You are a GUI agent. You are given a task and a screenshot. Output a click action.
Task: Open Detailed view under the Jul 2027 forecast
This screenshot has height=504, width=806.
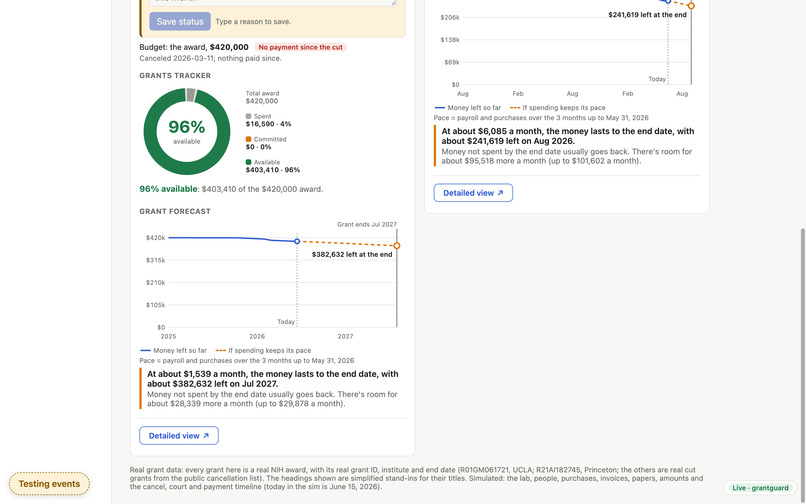pyautogui.click(x=179, y=436)
